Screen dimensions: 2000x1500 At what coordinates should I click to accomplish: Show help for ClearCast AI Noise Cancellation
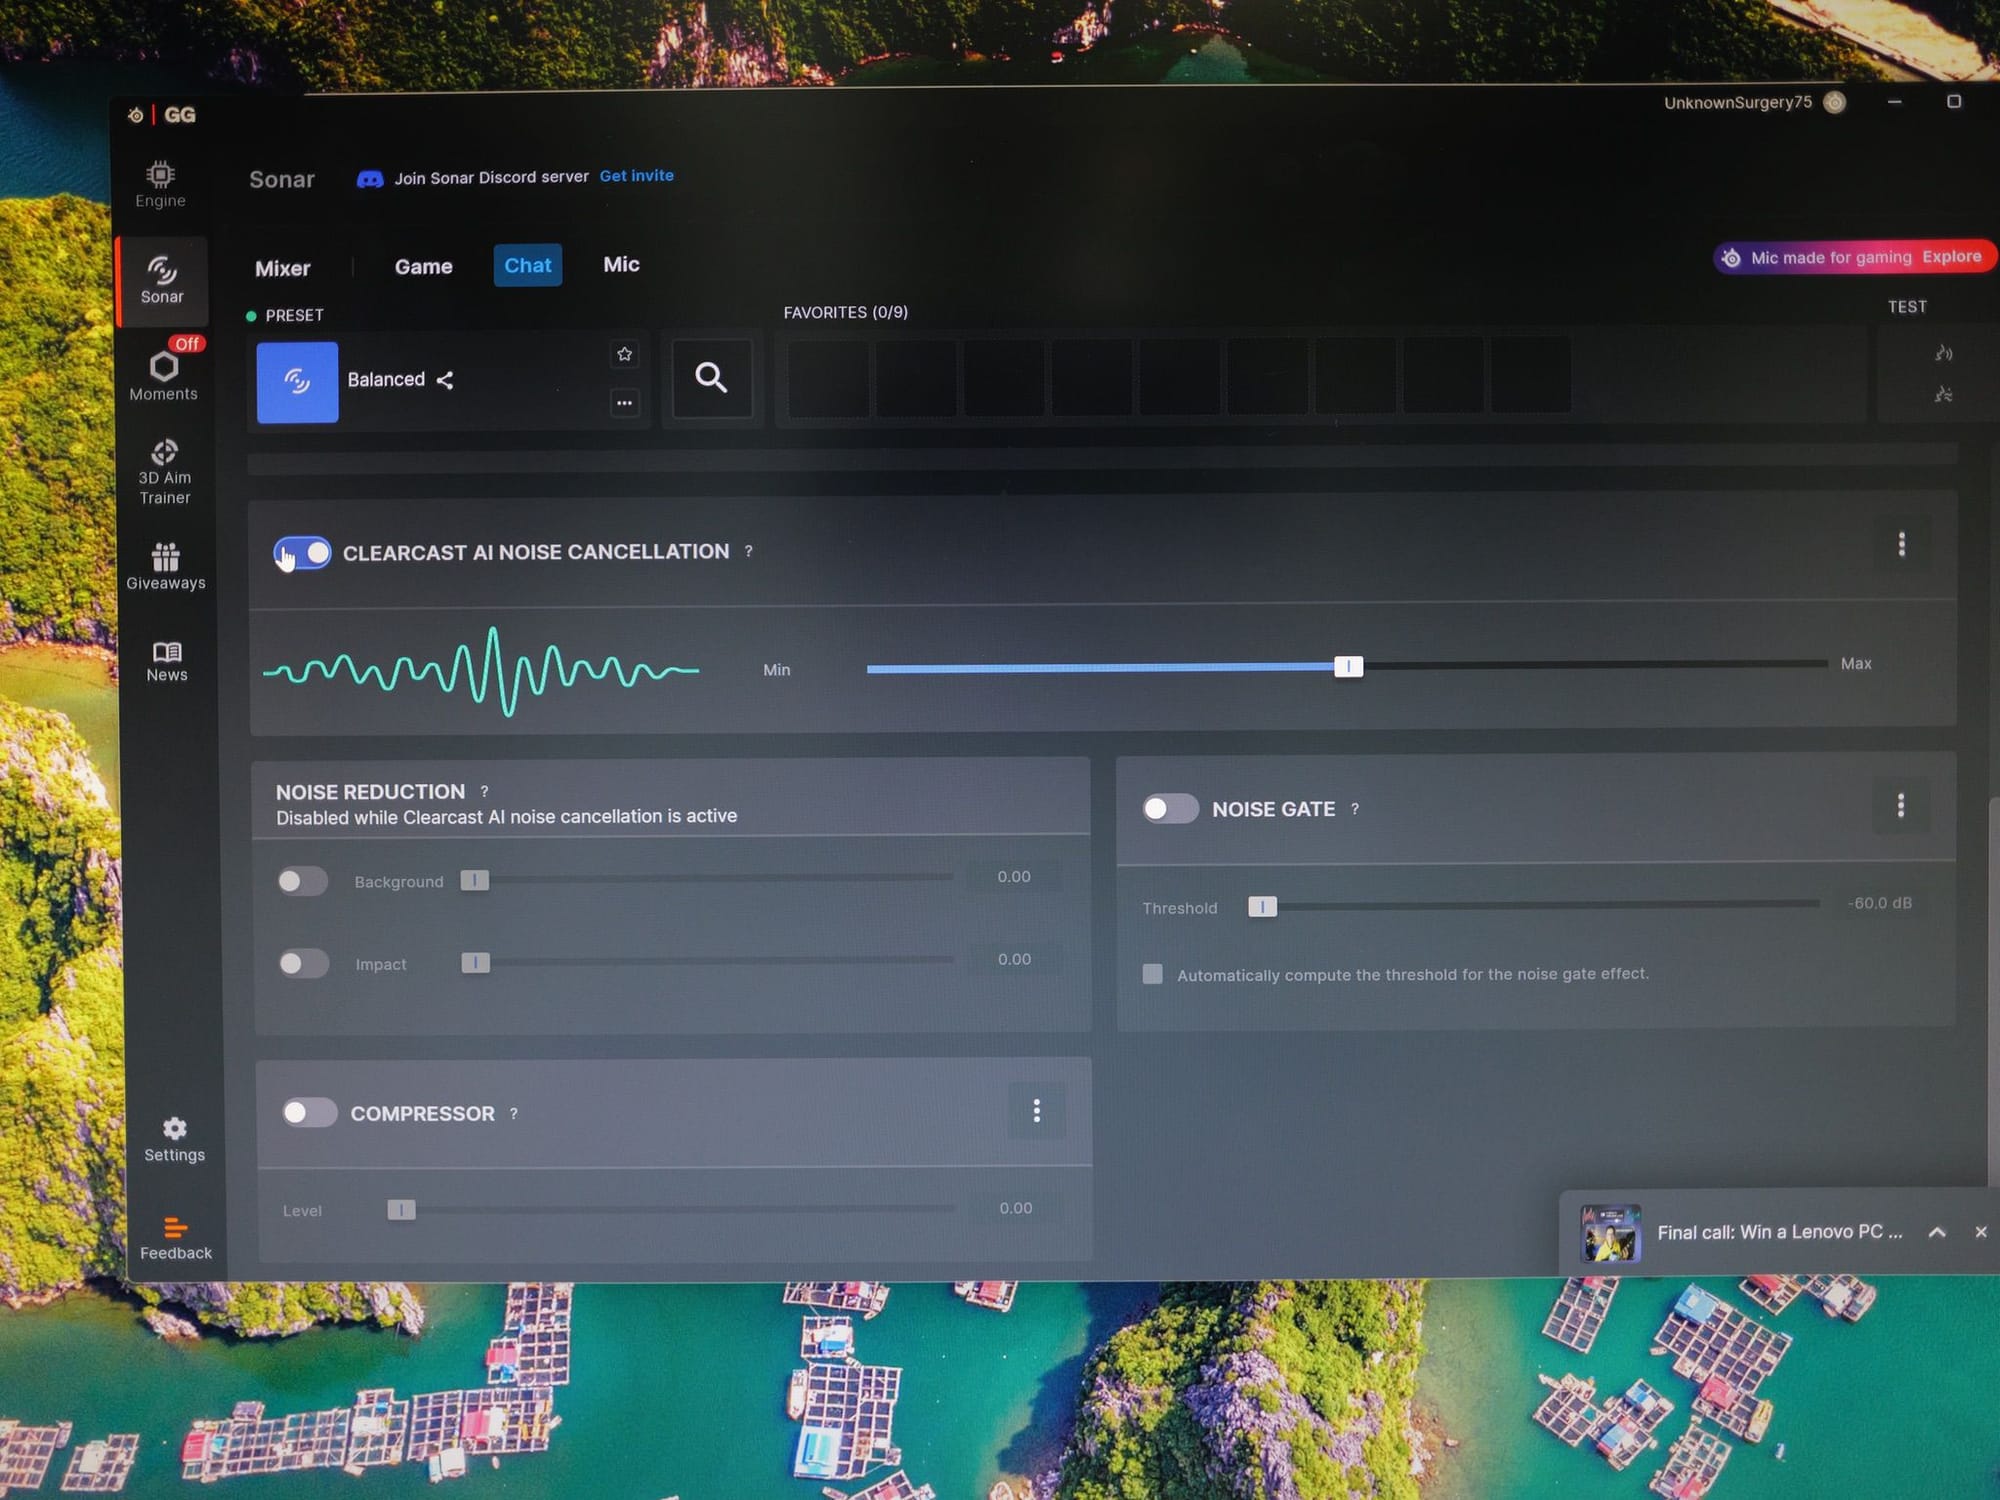click(748, 551)
